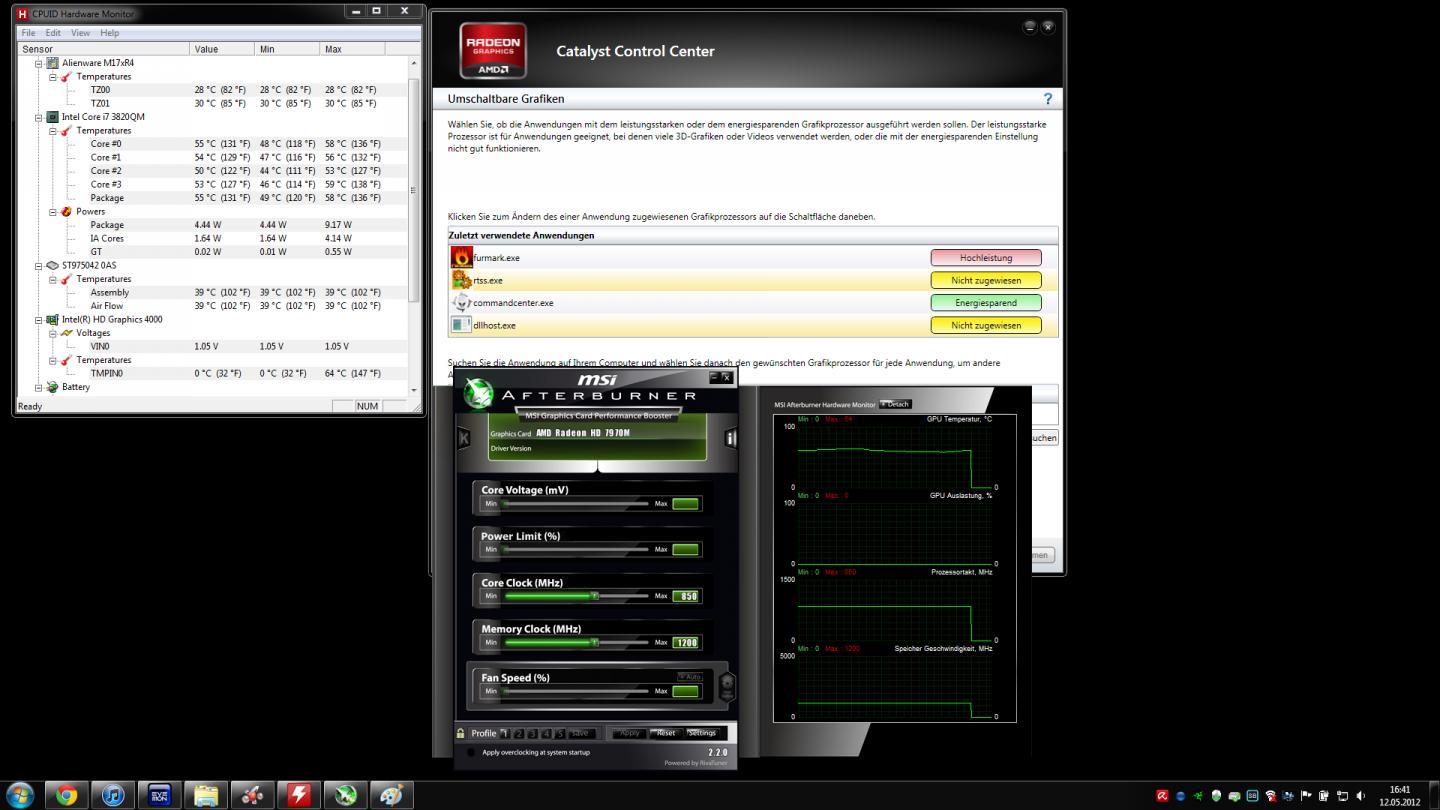The height and width of the screenshot is (810, 1440).
Task: Collapse the Intel Core i7 3820QM node
Action: point(39,117)
